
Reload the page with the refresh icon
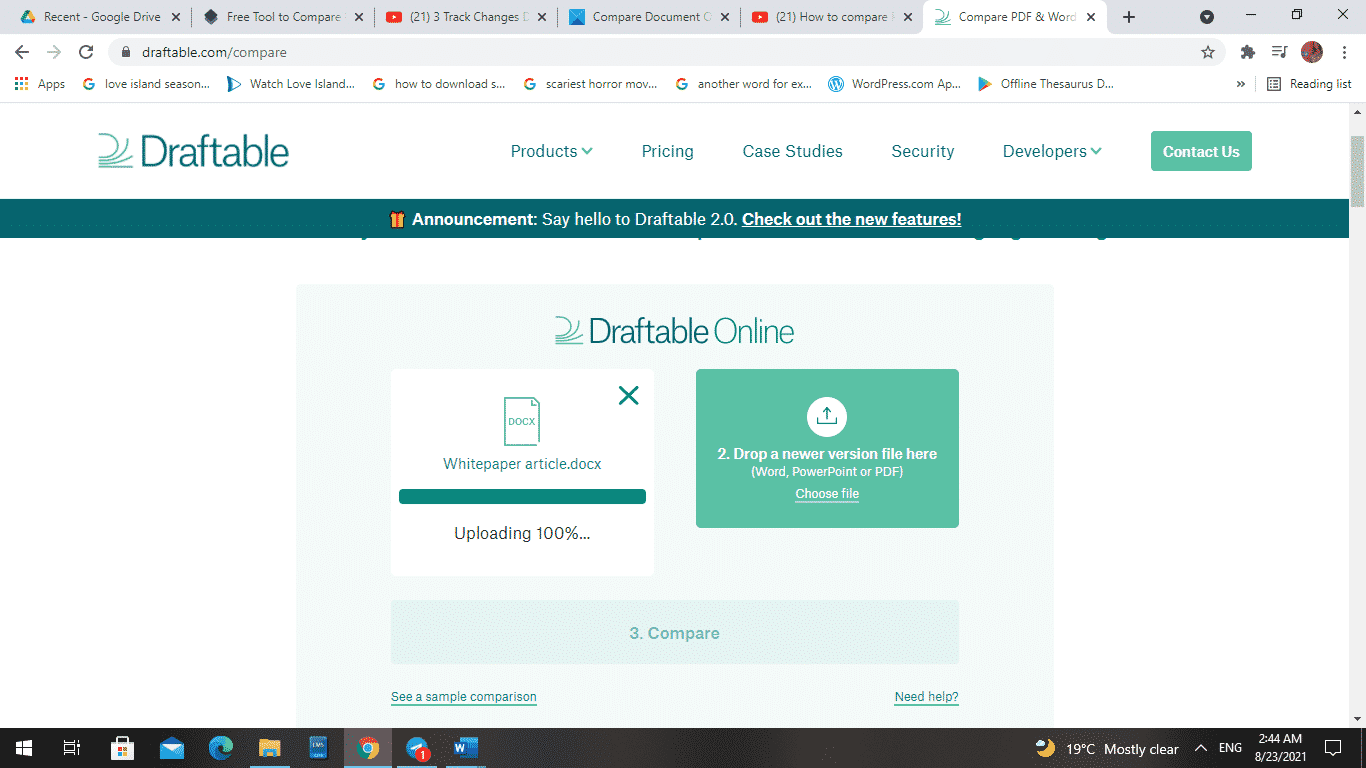coord(86,52)
